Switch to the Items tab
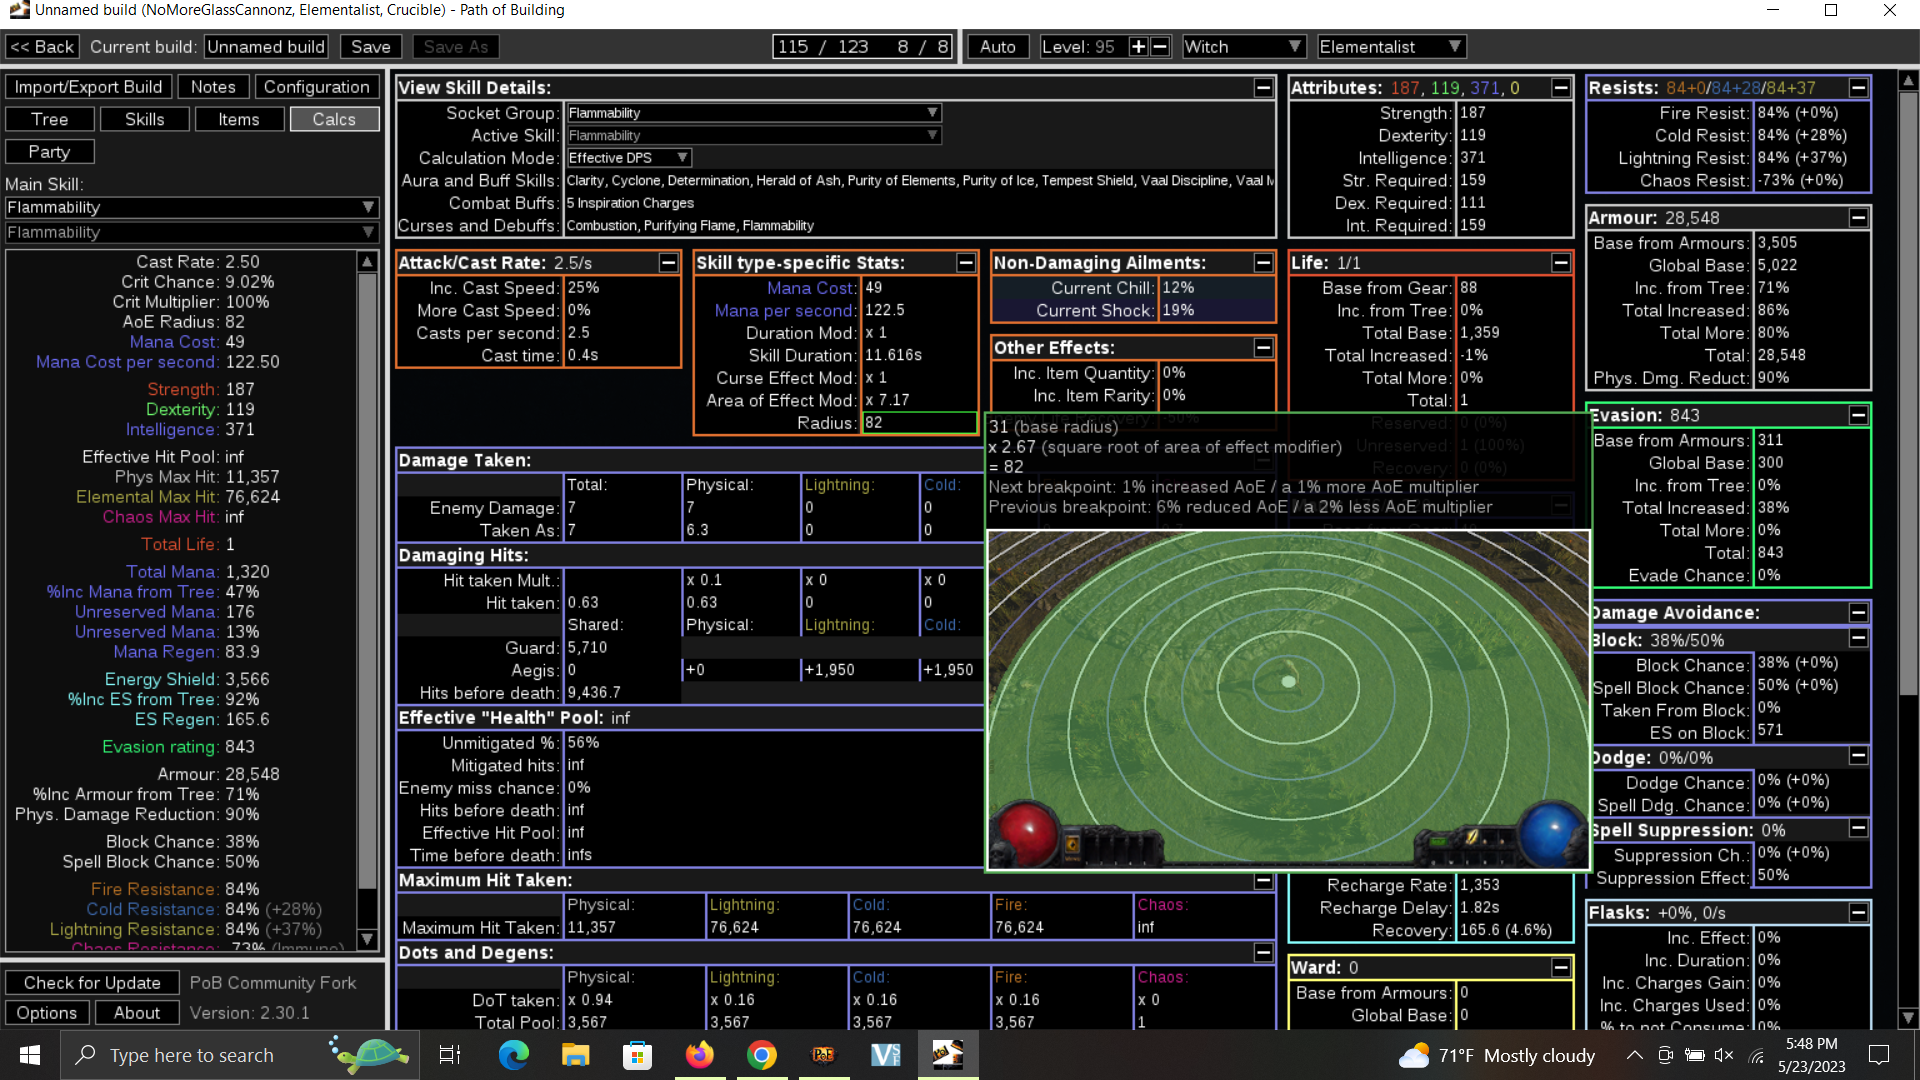The width and height of the screenshot is (1920, 1080). pos(239,119)
